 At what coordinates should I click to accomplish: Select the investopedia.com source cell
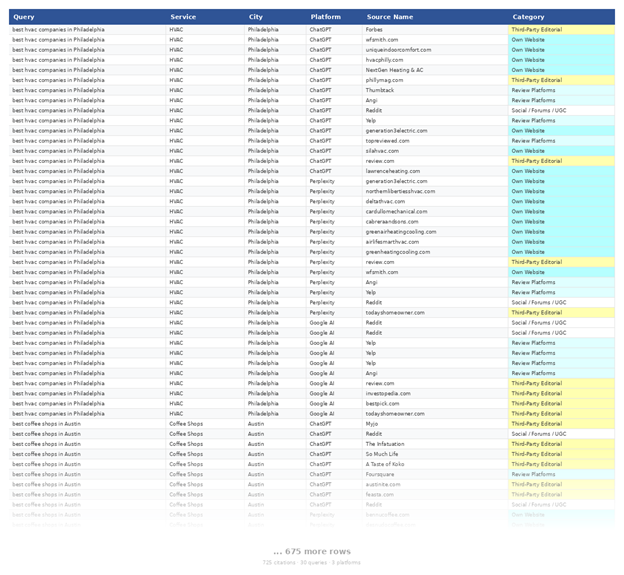tap(435, 394)
